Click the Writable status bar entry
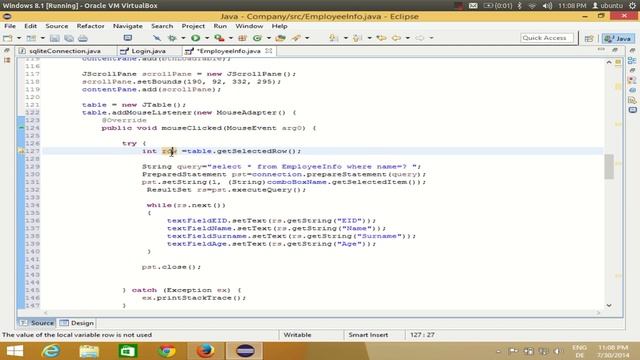Image resolution: width=640 pixels, height=360 pixels. (297, 335)
